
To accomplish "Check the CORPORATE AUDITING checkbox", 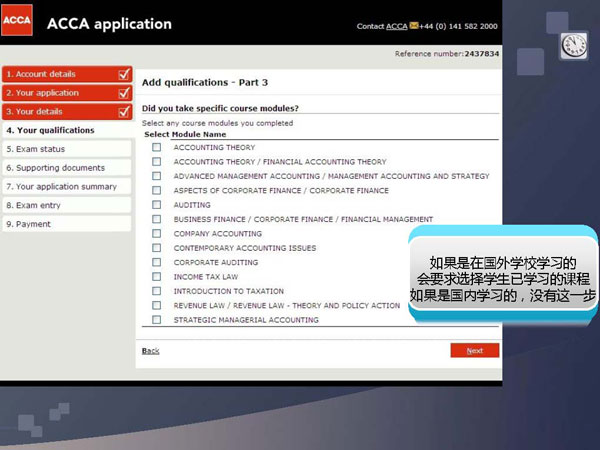I will coord(156,262).
